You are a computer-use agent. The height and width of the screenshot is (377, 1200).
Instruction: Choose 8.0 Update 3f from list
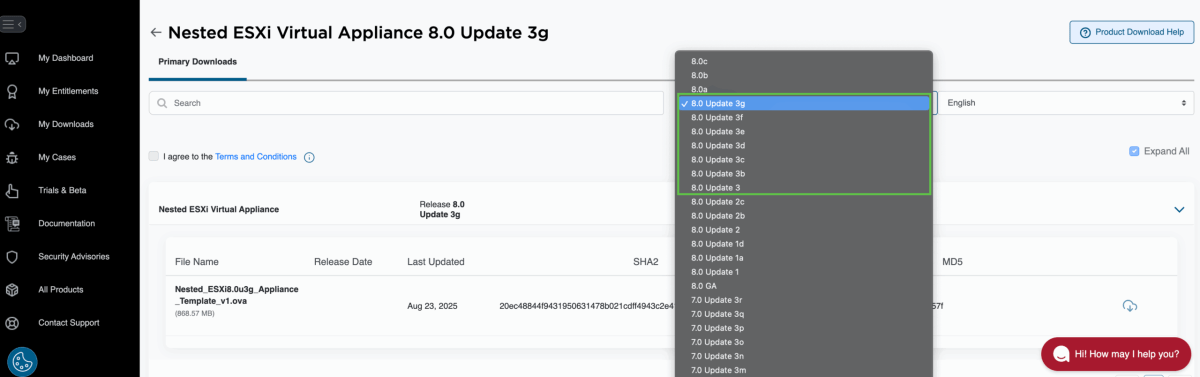point(804,117)
